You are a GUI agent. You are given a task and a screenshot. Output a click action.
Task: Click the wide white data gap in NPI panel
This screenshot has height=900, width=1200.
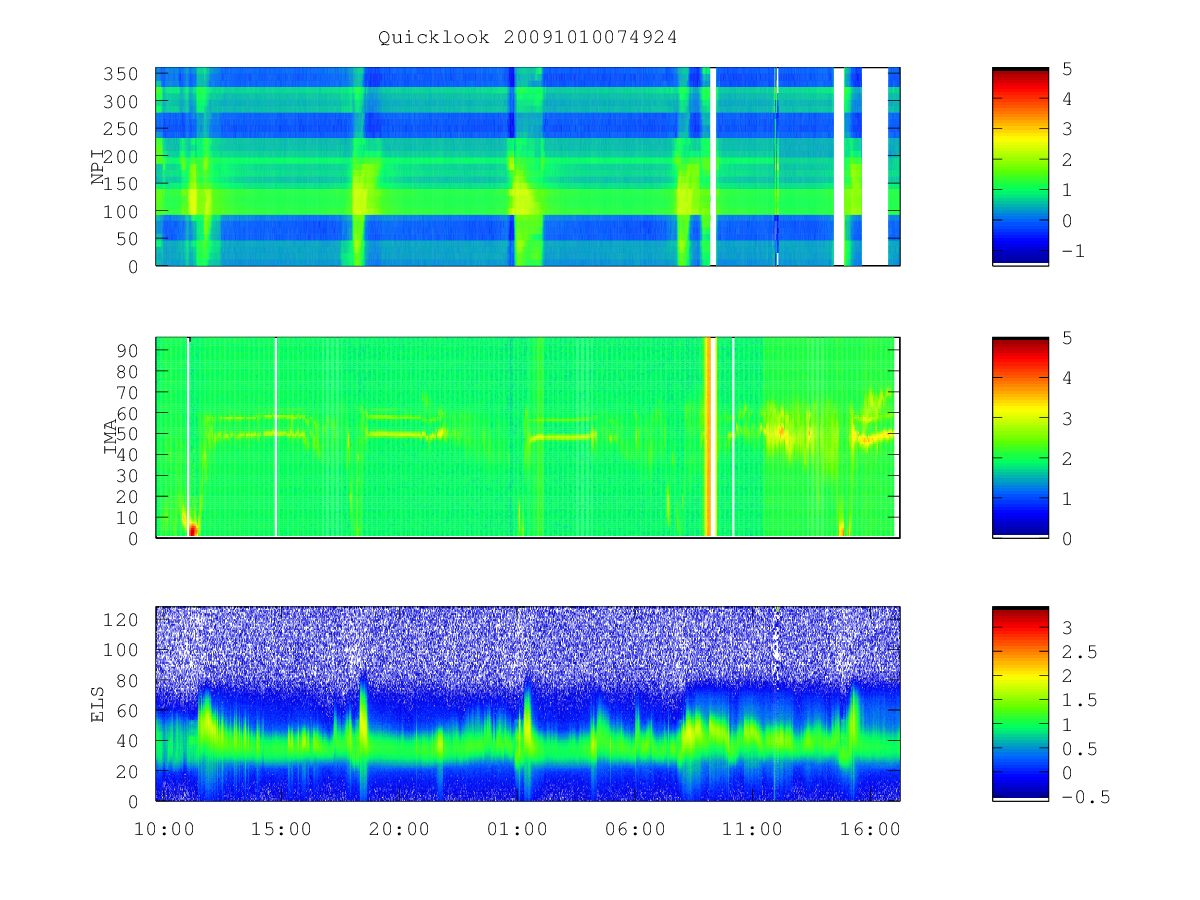[875, 166]
